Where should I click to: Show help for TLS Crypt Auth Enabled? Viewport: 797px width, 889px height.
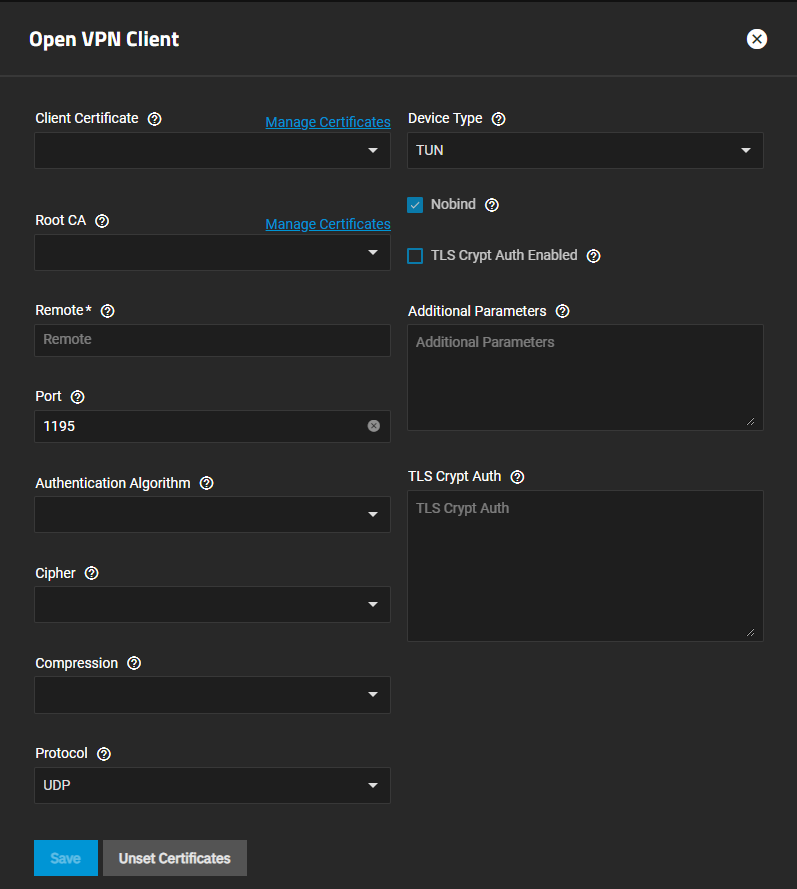tap(593, 256)
